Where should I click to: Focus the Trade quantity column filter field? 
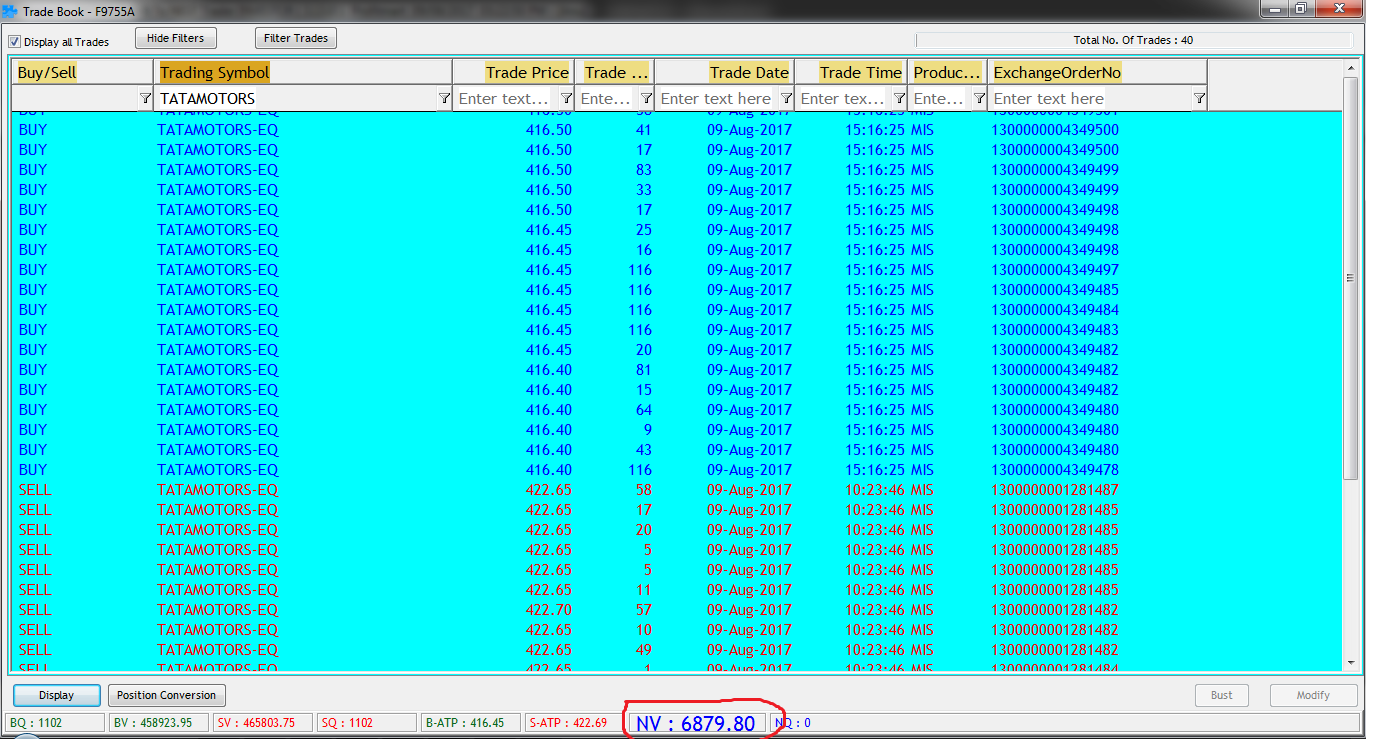pyautogui.click(x=607, y=98)
